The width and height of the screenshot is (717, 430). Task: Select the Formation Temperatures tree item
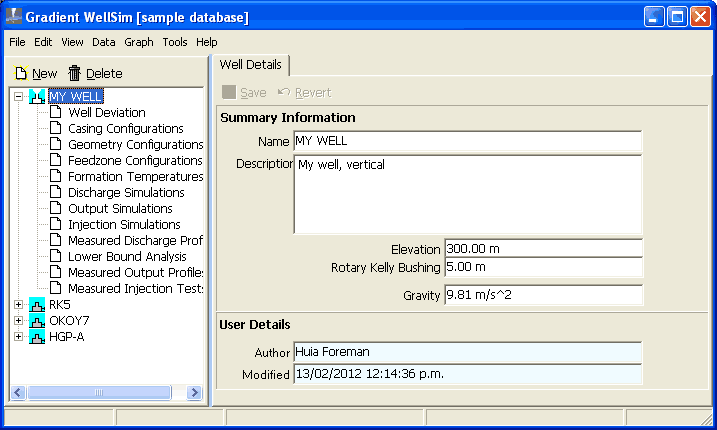point(135,177)
